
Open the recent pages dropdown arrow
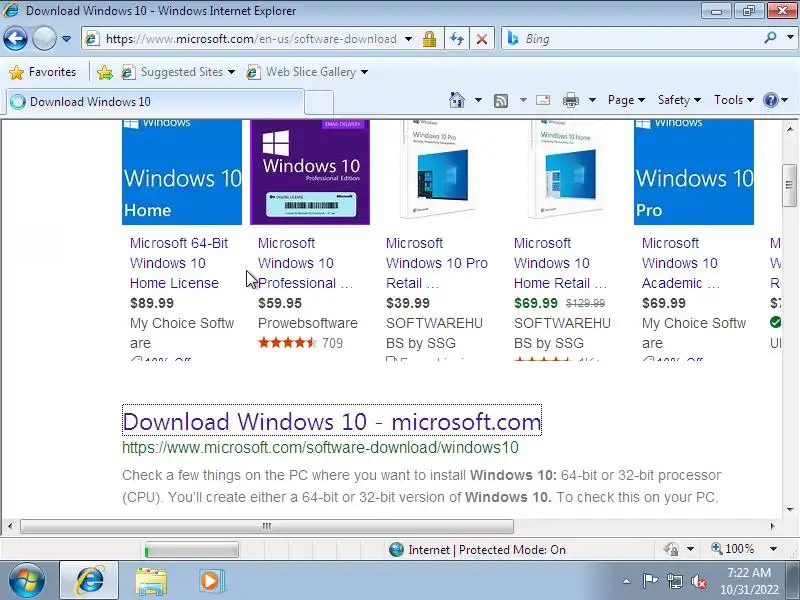tap(66, 39)
